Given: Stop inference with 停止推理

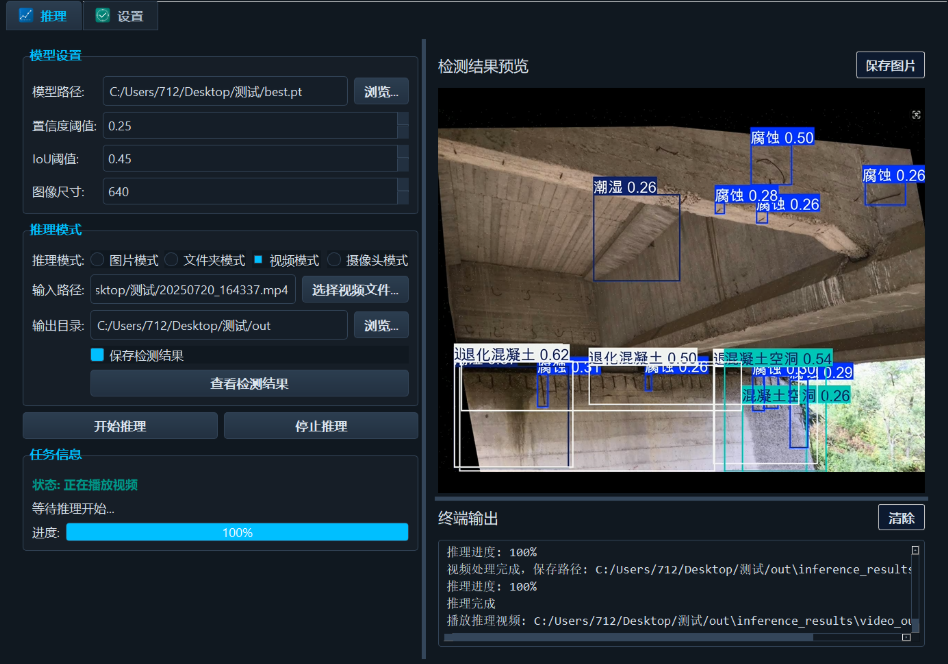Looking at the screenshot, I should point(320,425).
